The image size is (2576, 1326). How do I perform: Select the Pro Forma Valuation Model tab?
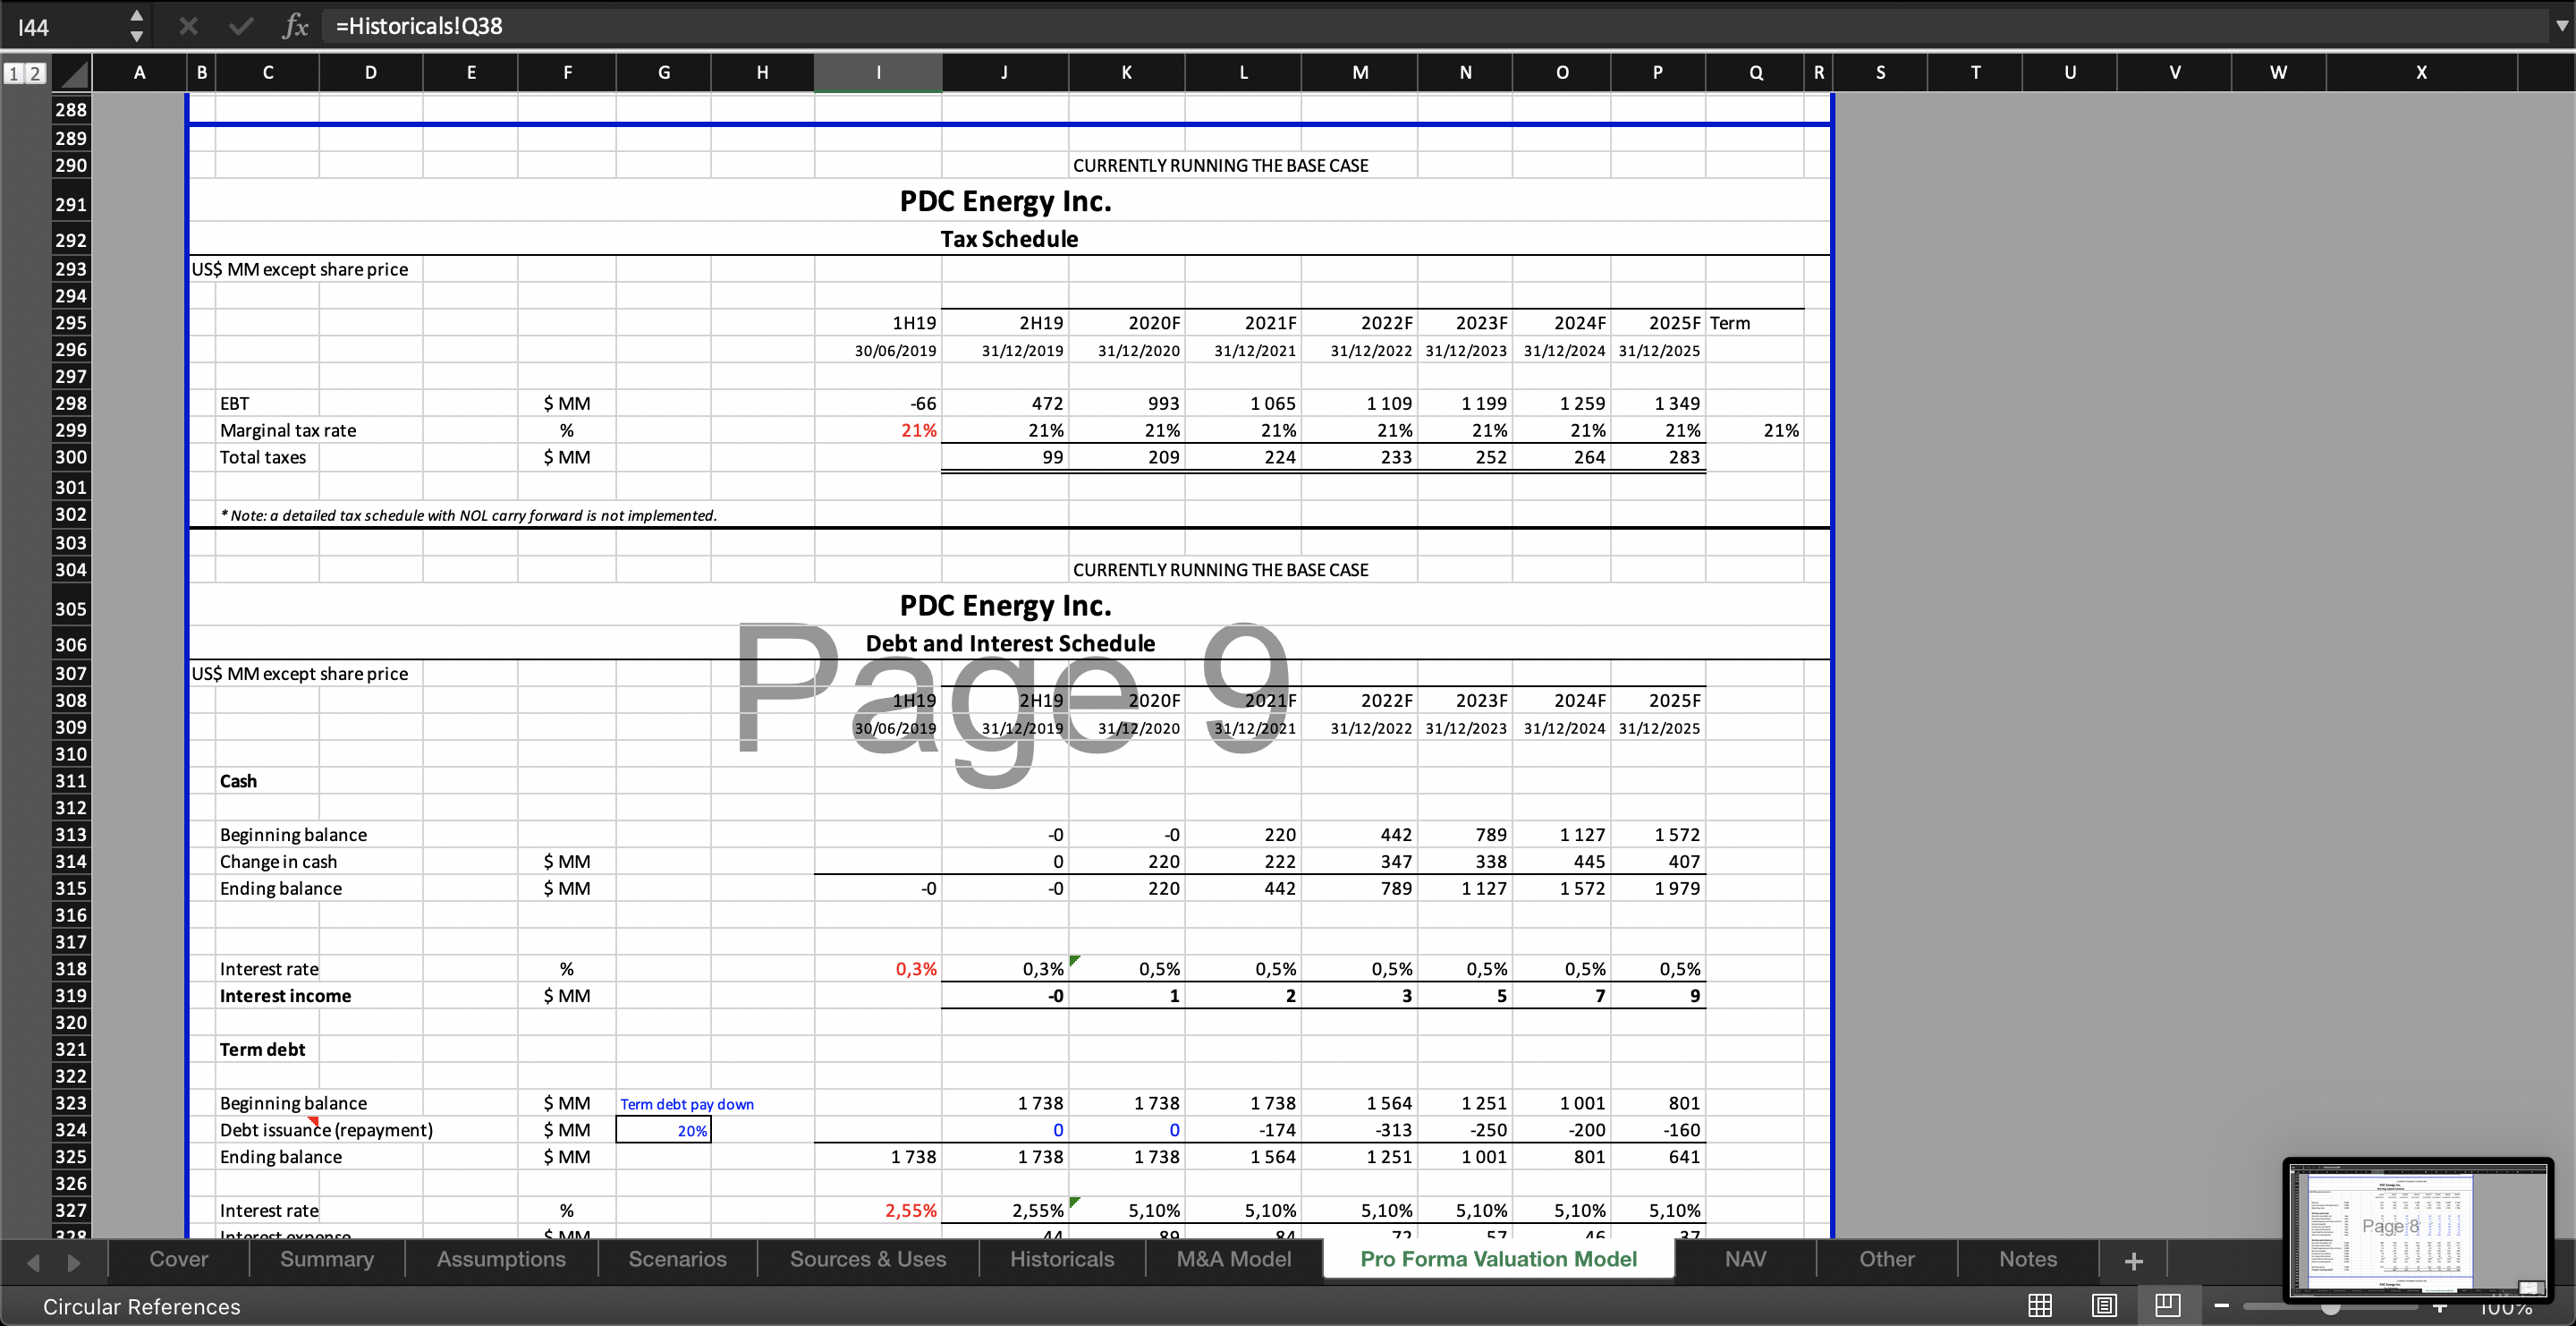coord(1498,1259)
